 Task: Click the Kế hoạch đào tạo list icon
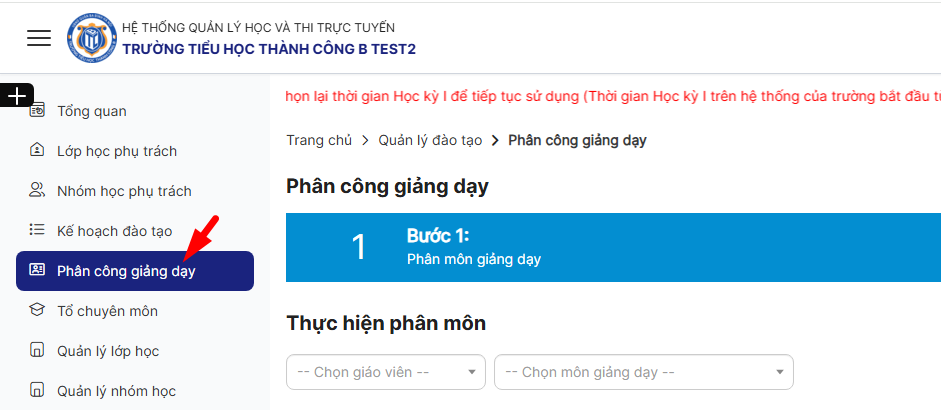(x=38, y=231)
